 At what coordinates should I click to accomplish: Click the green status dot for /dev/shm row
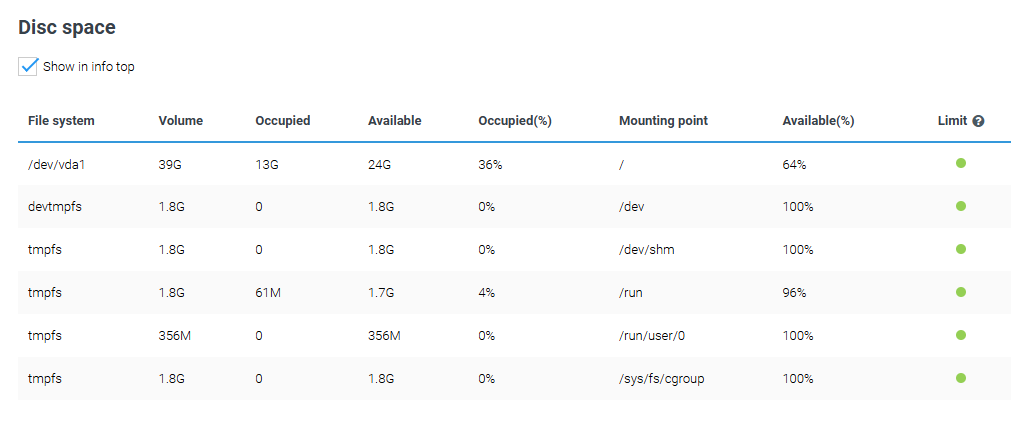click(x=961, y=249)
